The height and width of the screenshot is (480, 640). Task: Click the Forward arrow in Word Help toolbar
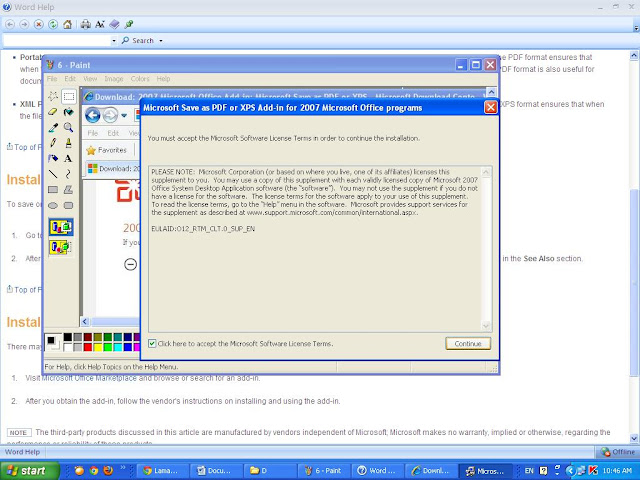24,24
